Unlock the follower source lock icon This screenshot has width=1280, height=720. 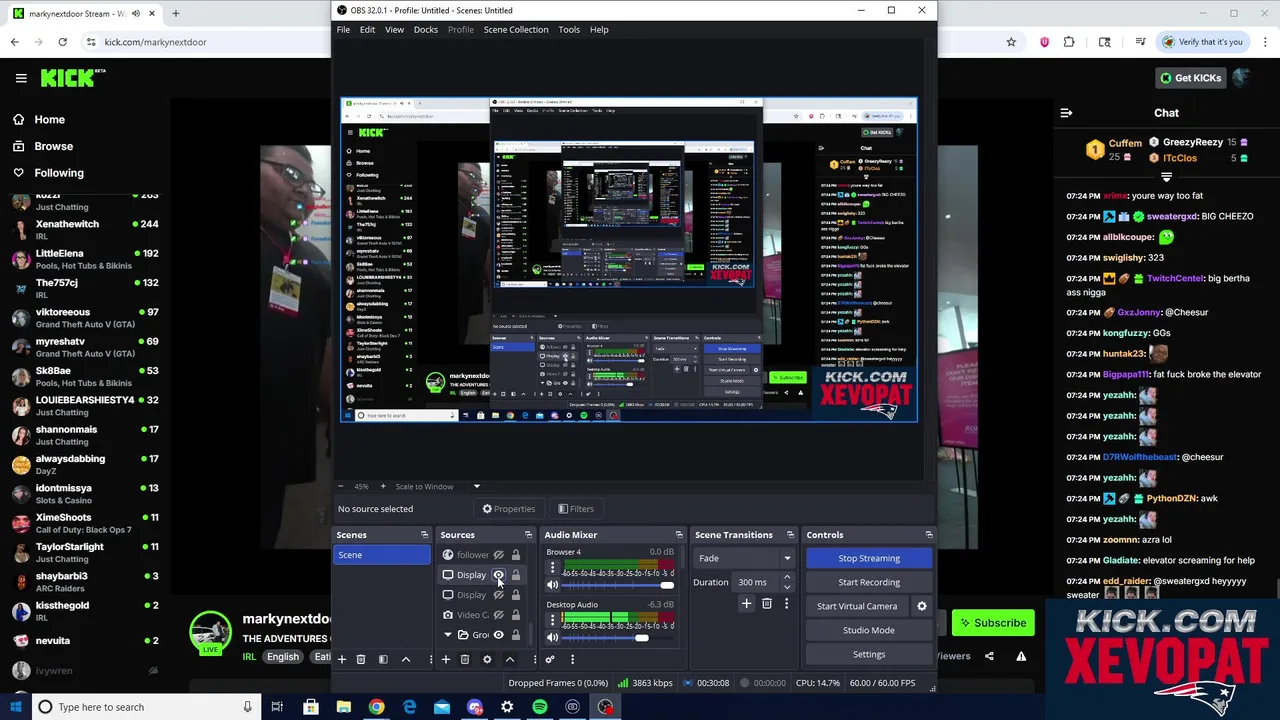[516, 555]
